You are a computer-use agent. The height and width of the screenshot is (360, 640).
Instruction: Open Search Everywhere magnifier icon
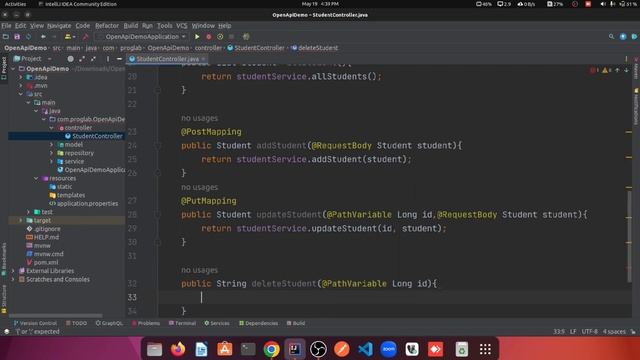click(611, 37)
